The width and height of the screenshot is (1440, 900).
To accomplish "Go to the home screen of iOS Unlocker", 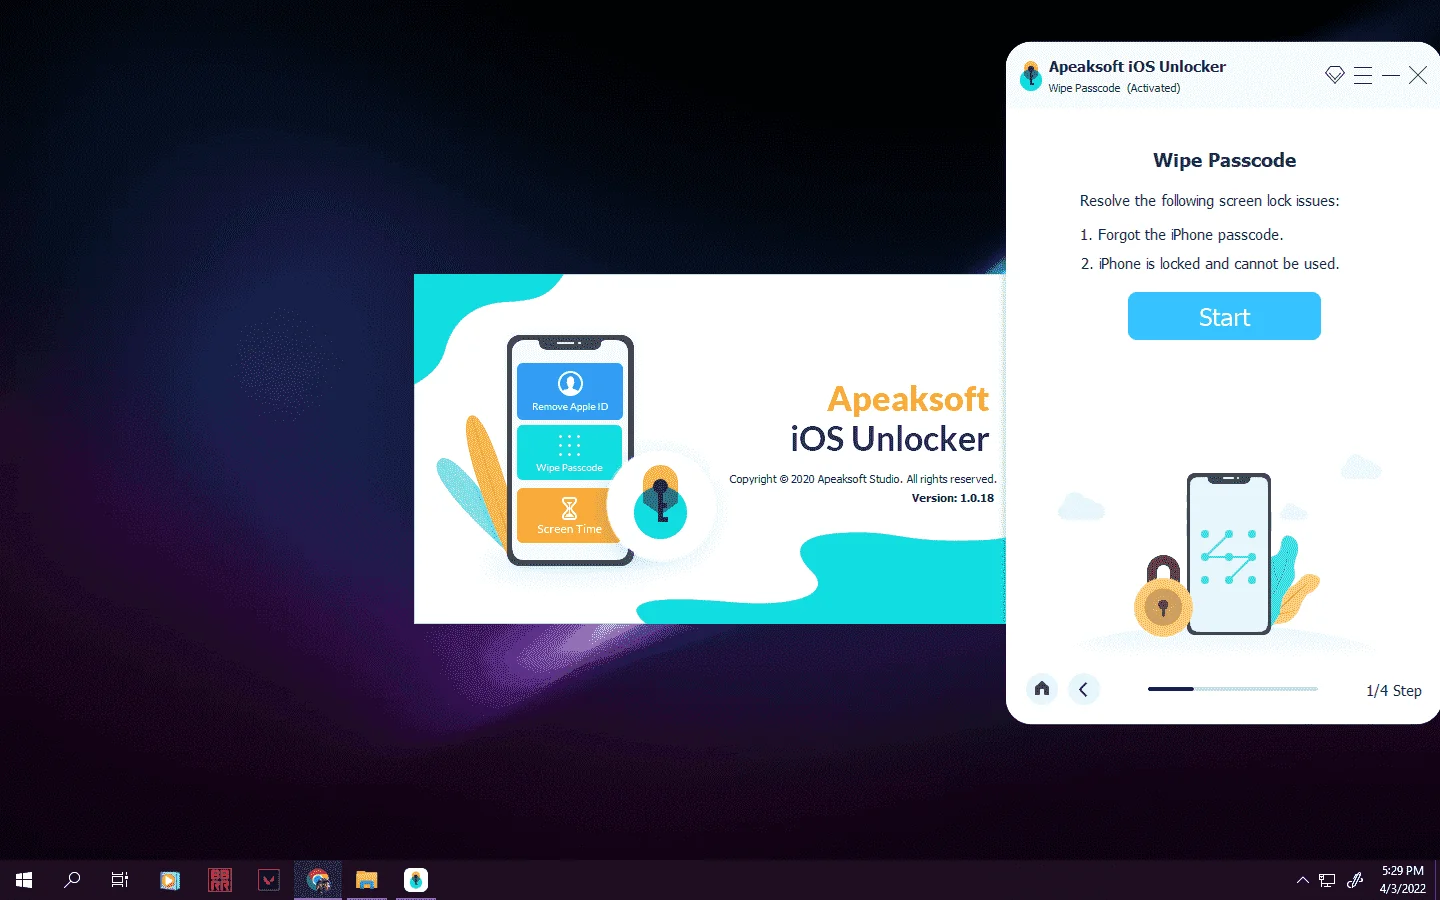I will [1042, 689].
